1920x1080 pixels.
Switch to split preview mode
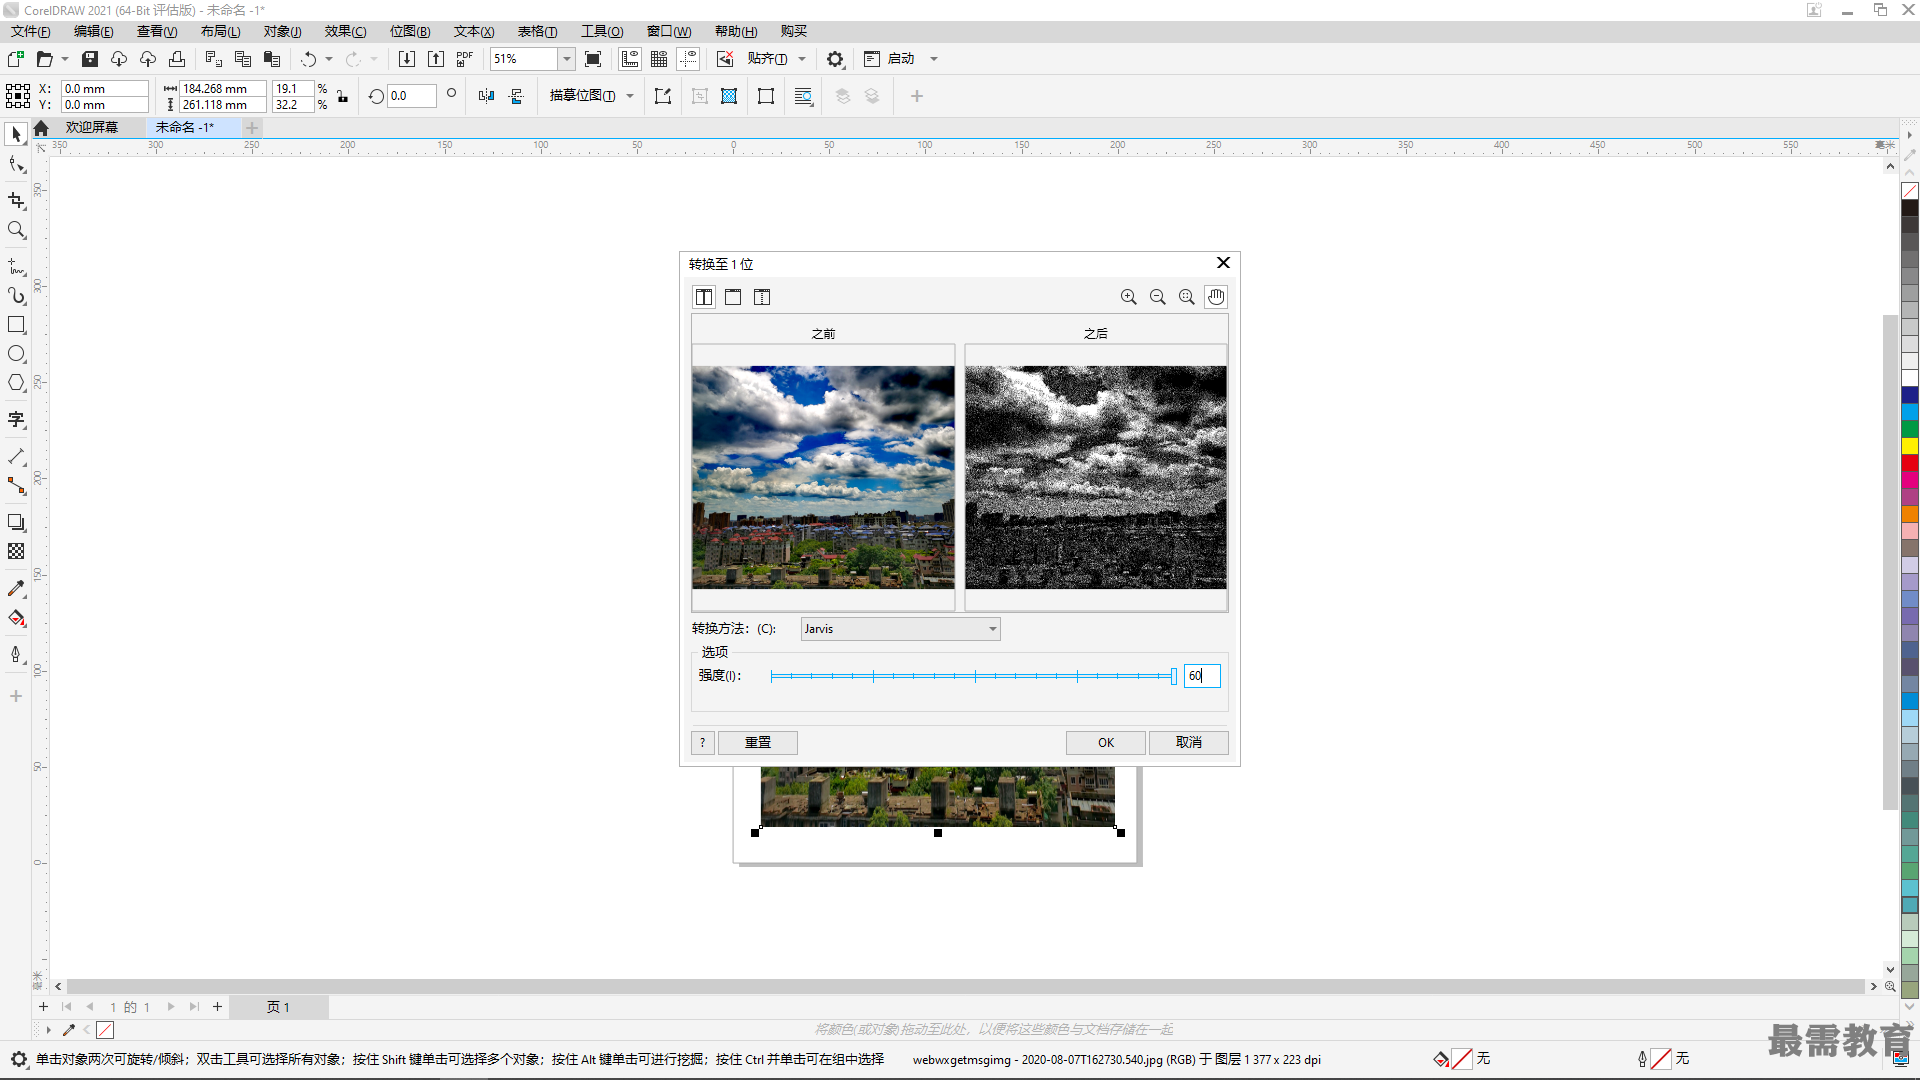pyautogui.click(x=762, y=297)
